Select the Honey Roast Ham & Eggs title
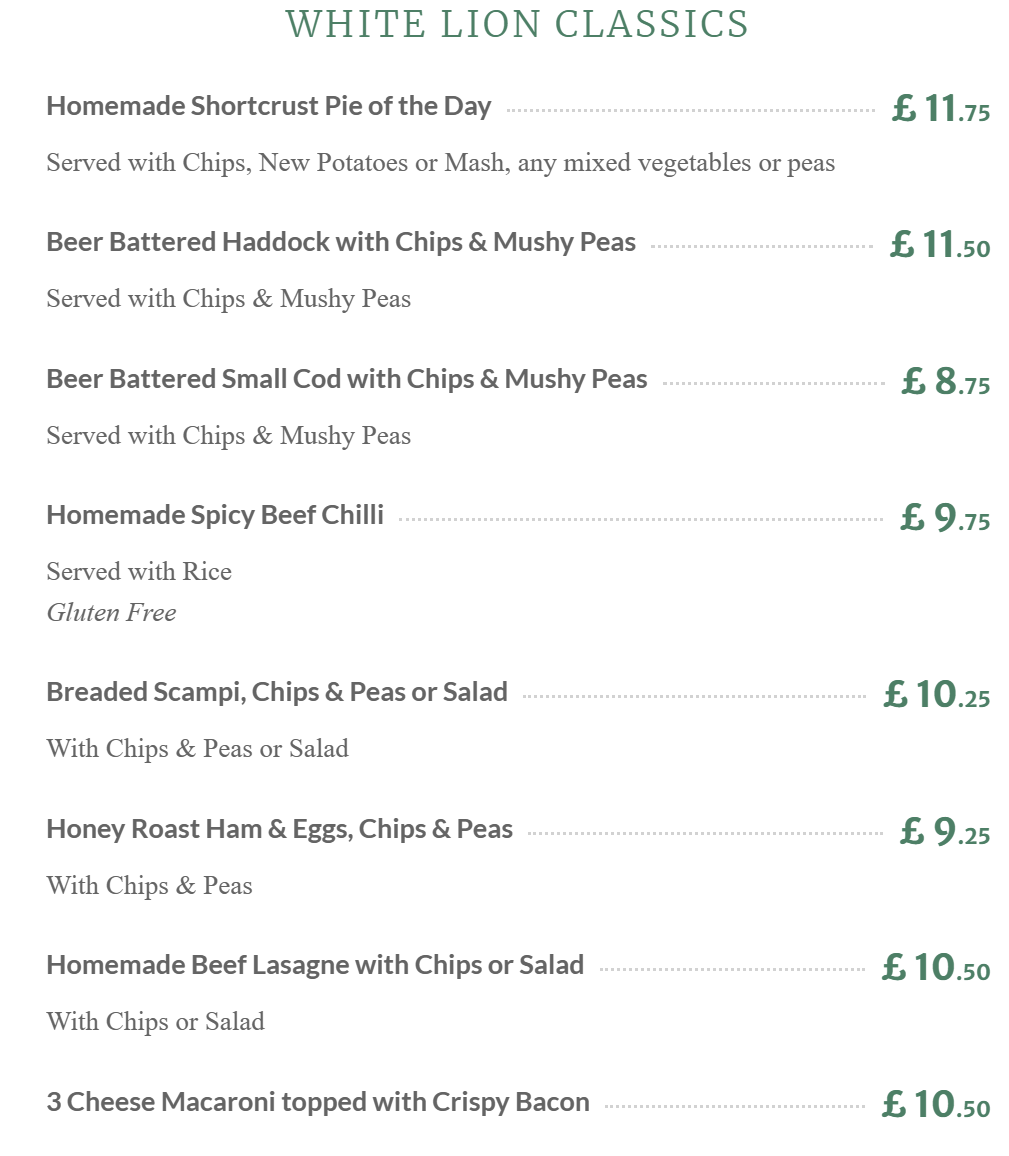Viewport: 1009px width, 1156px height. click(279, 829)
